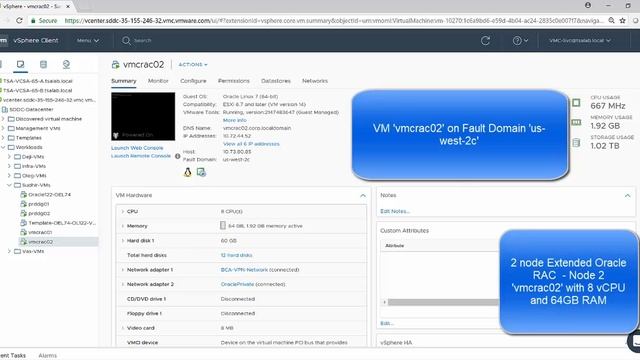Click the vSphere refresh icon
The image size is (640, 360).
pyautogui.click(x=485, y=40)
